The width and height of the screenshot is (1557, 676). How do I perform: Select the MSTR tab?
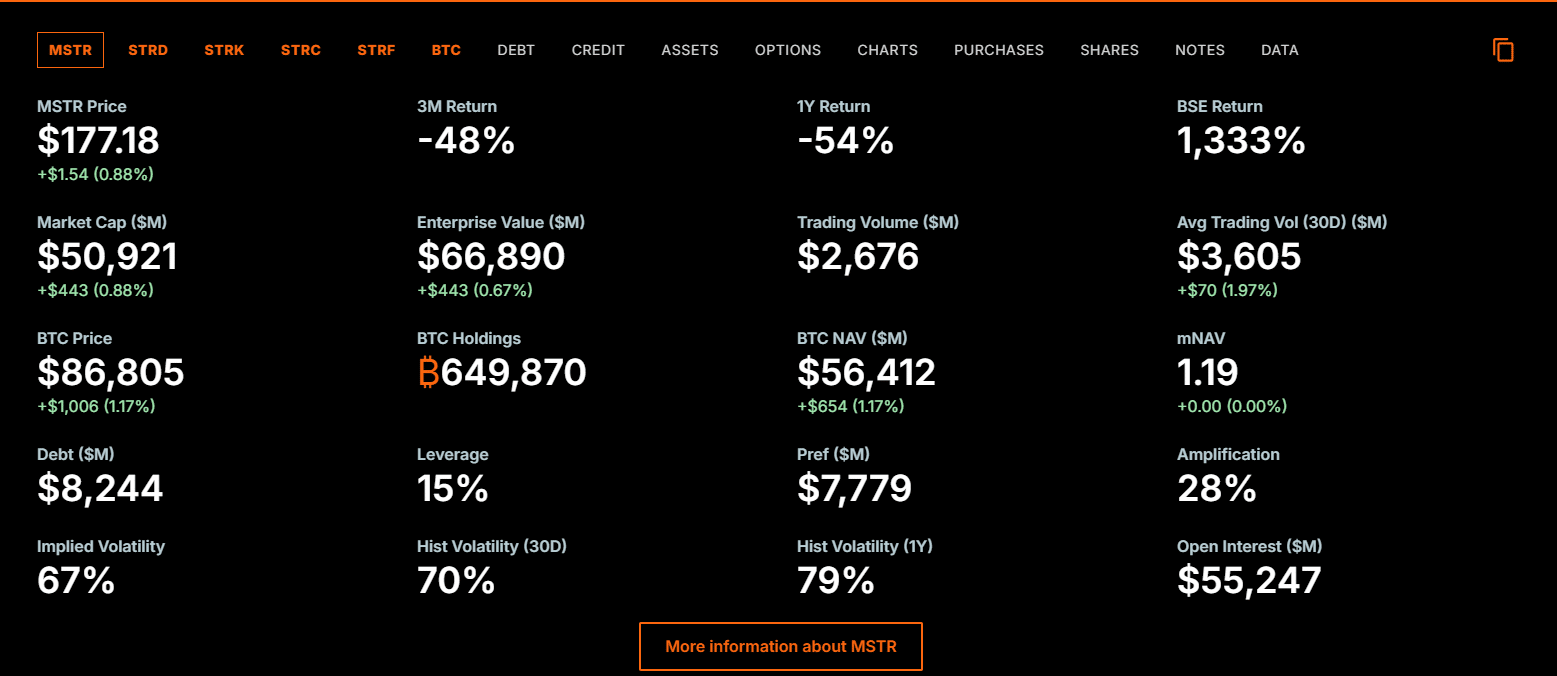tap(70, 50)
